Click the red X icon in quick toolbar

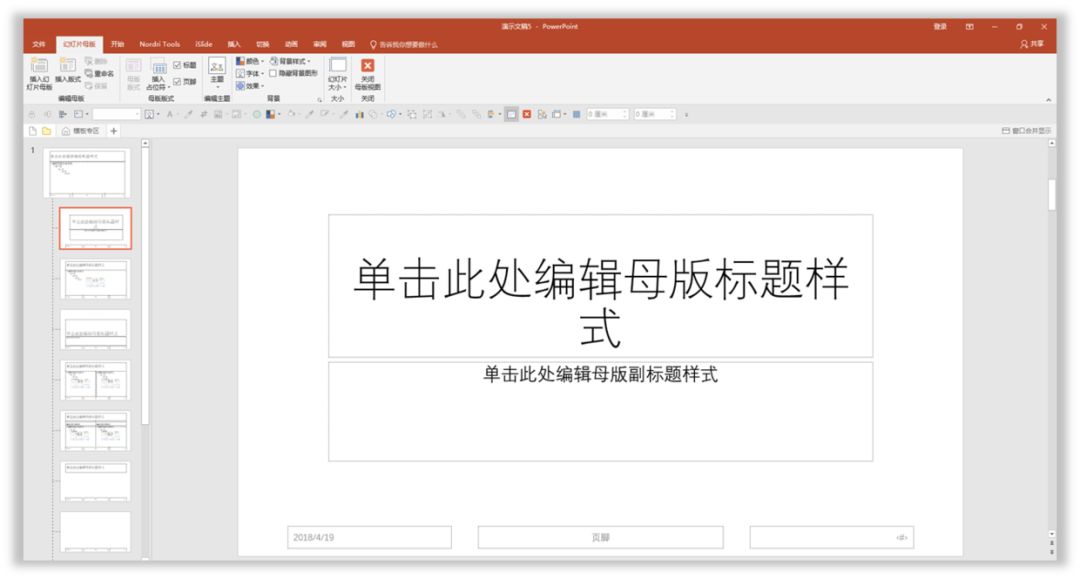[x=527, y=114]
